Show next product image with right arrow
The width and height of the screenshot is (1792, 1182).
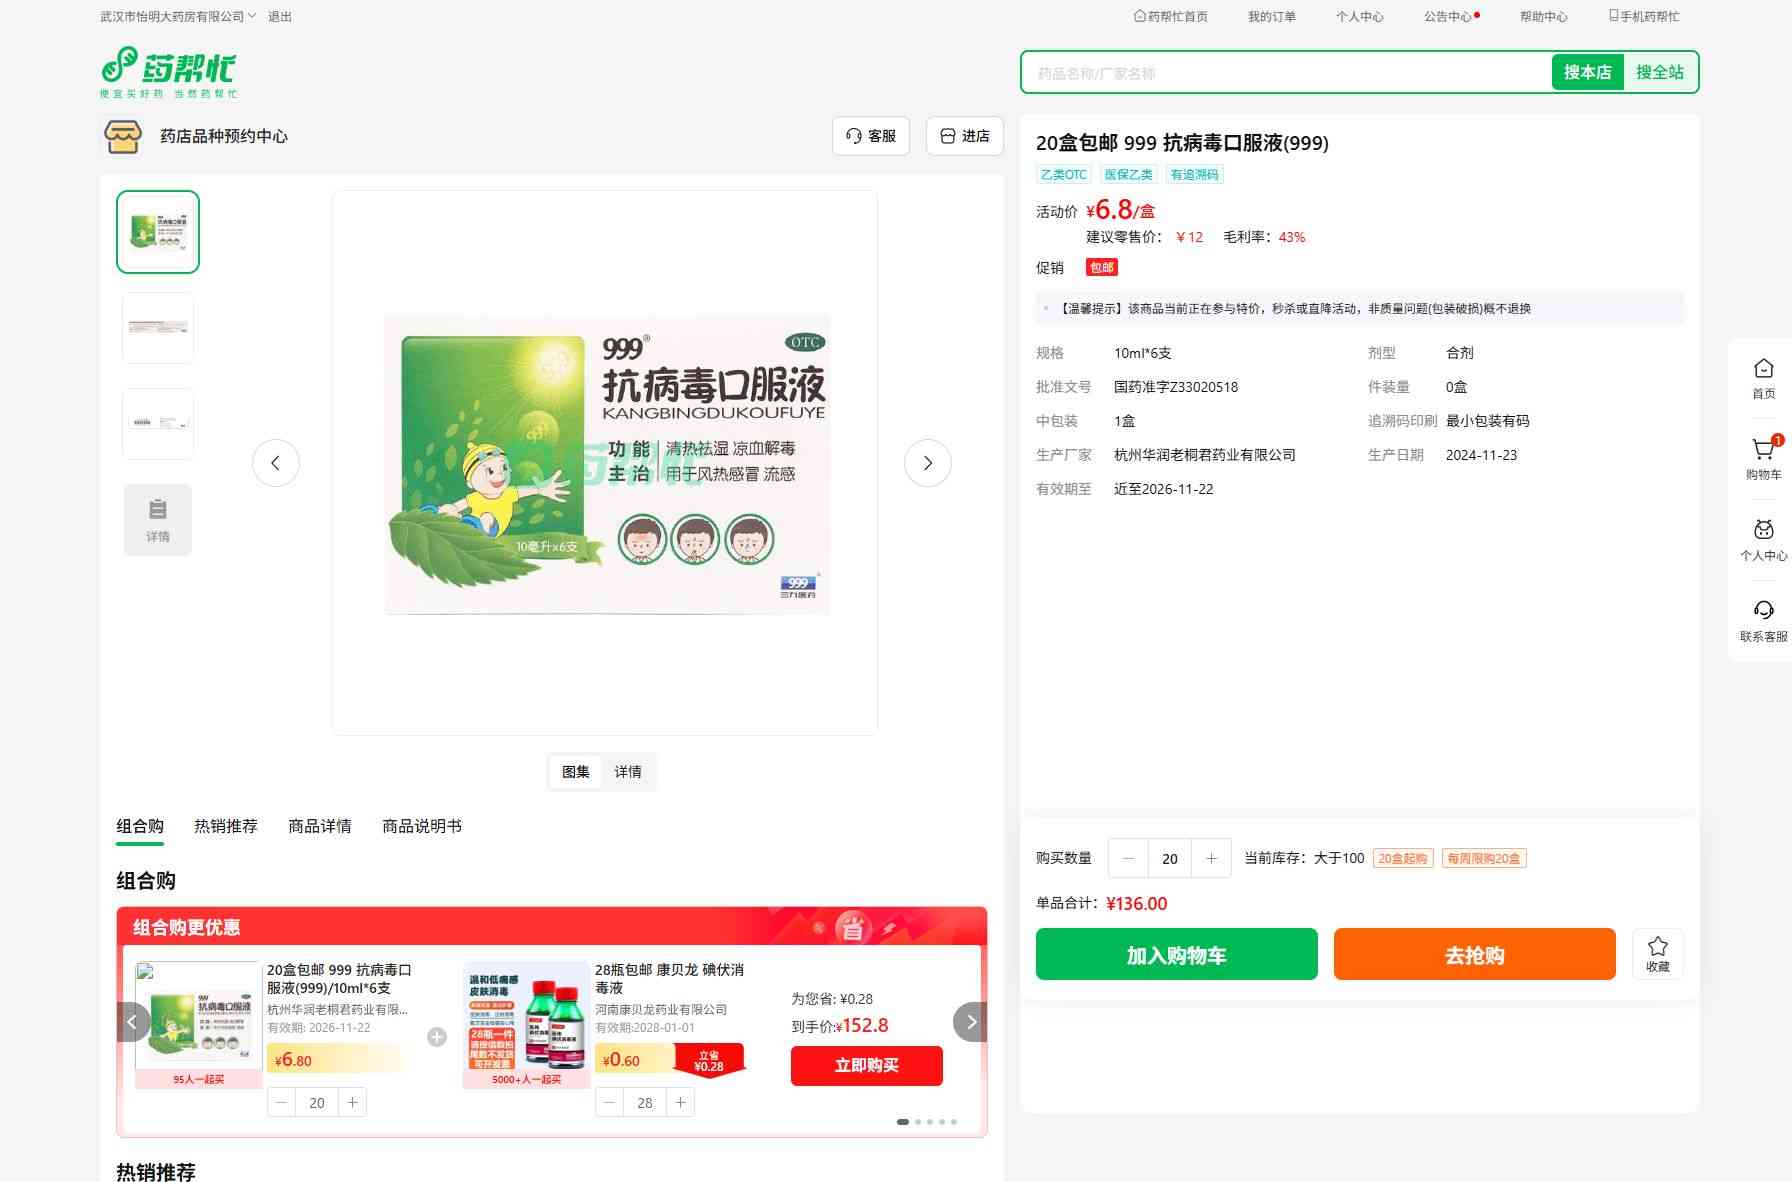click(927, 463)
